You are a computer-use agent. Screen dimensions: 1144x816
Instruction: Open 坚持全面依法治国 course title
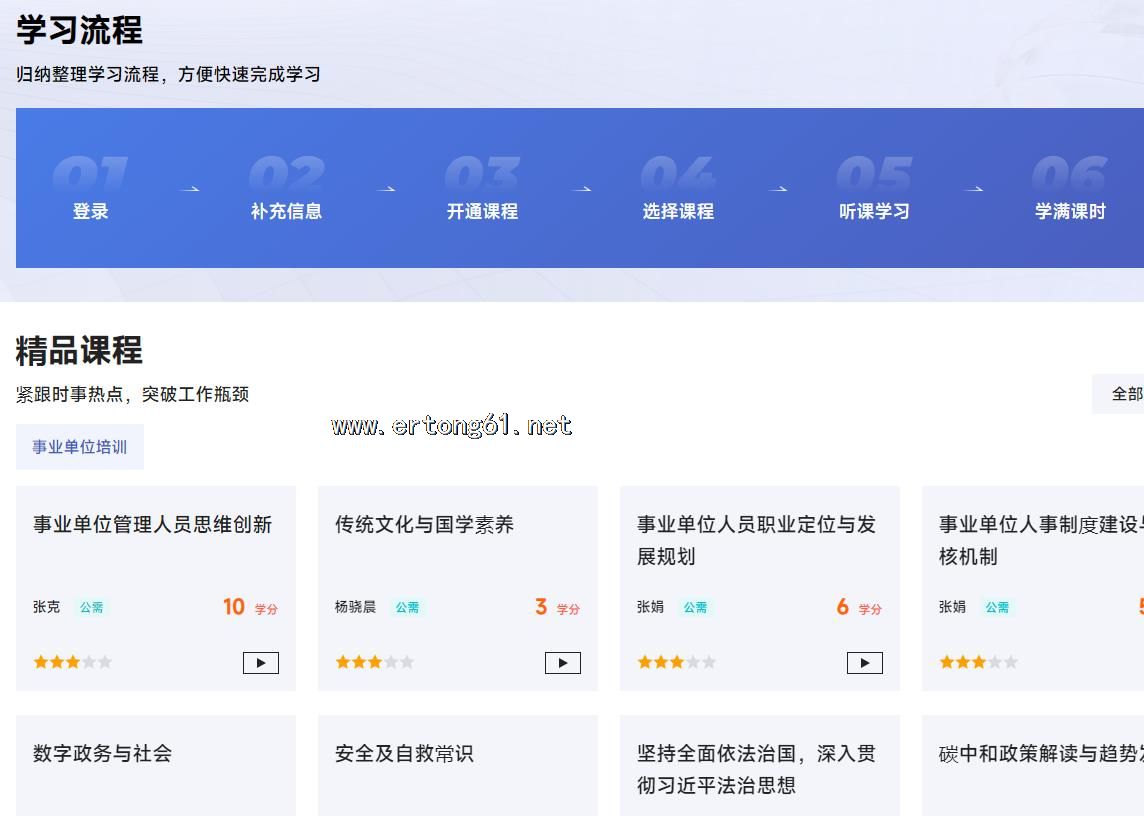tap(756, 769)
